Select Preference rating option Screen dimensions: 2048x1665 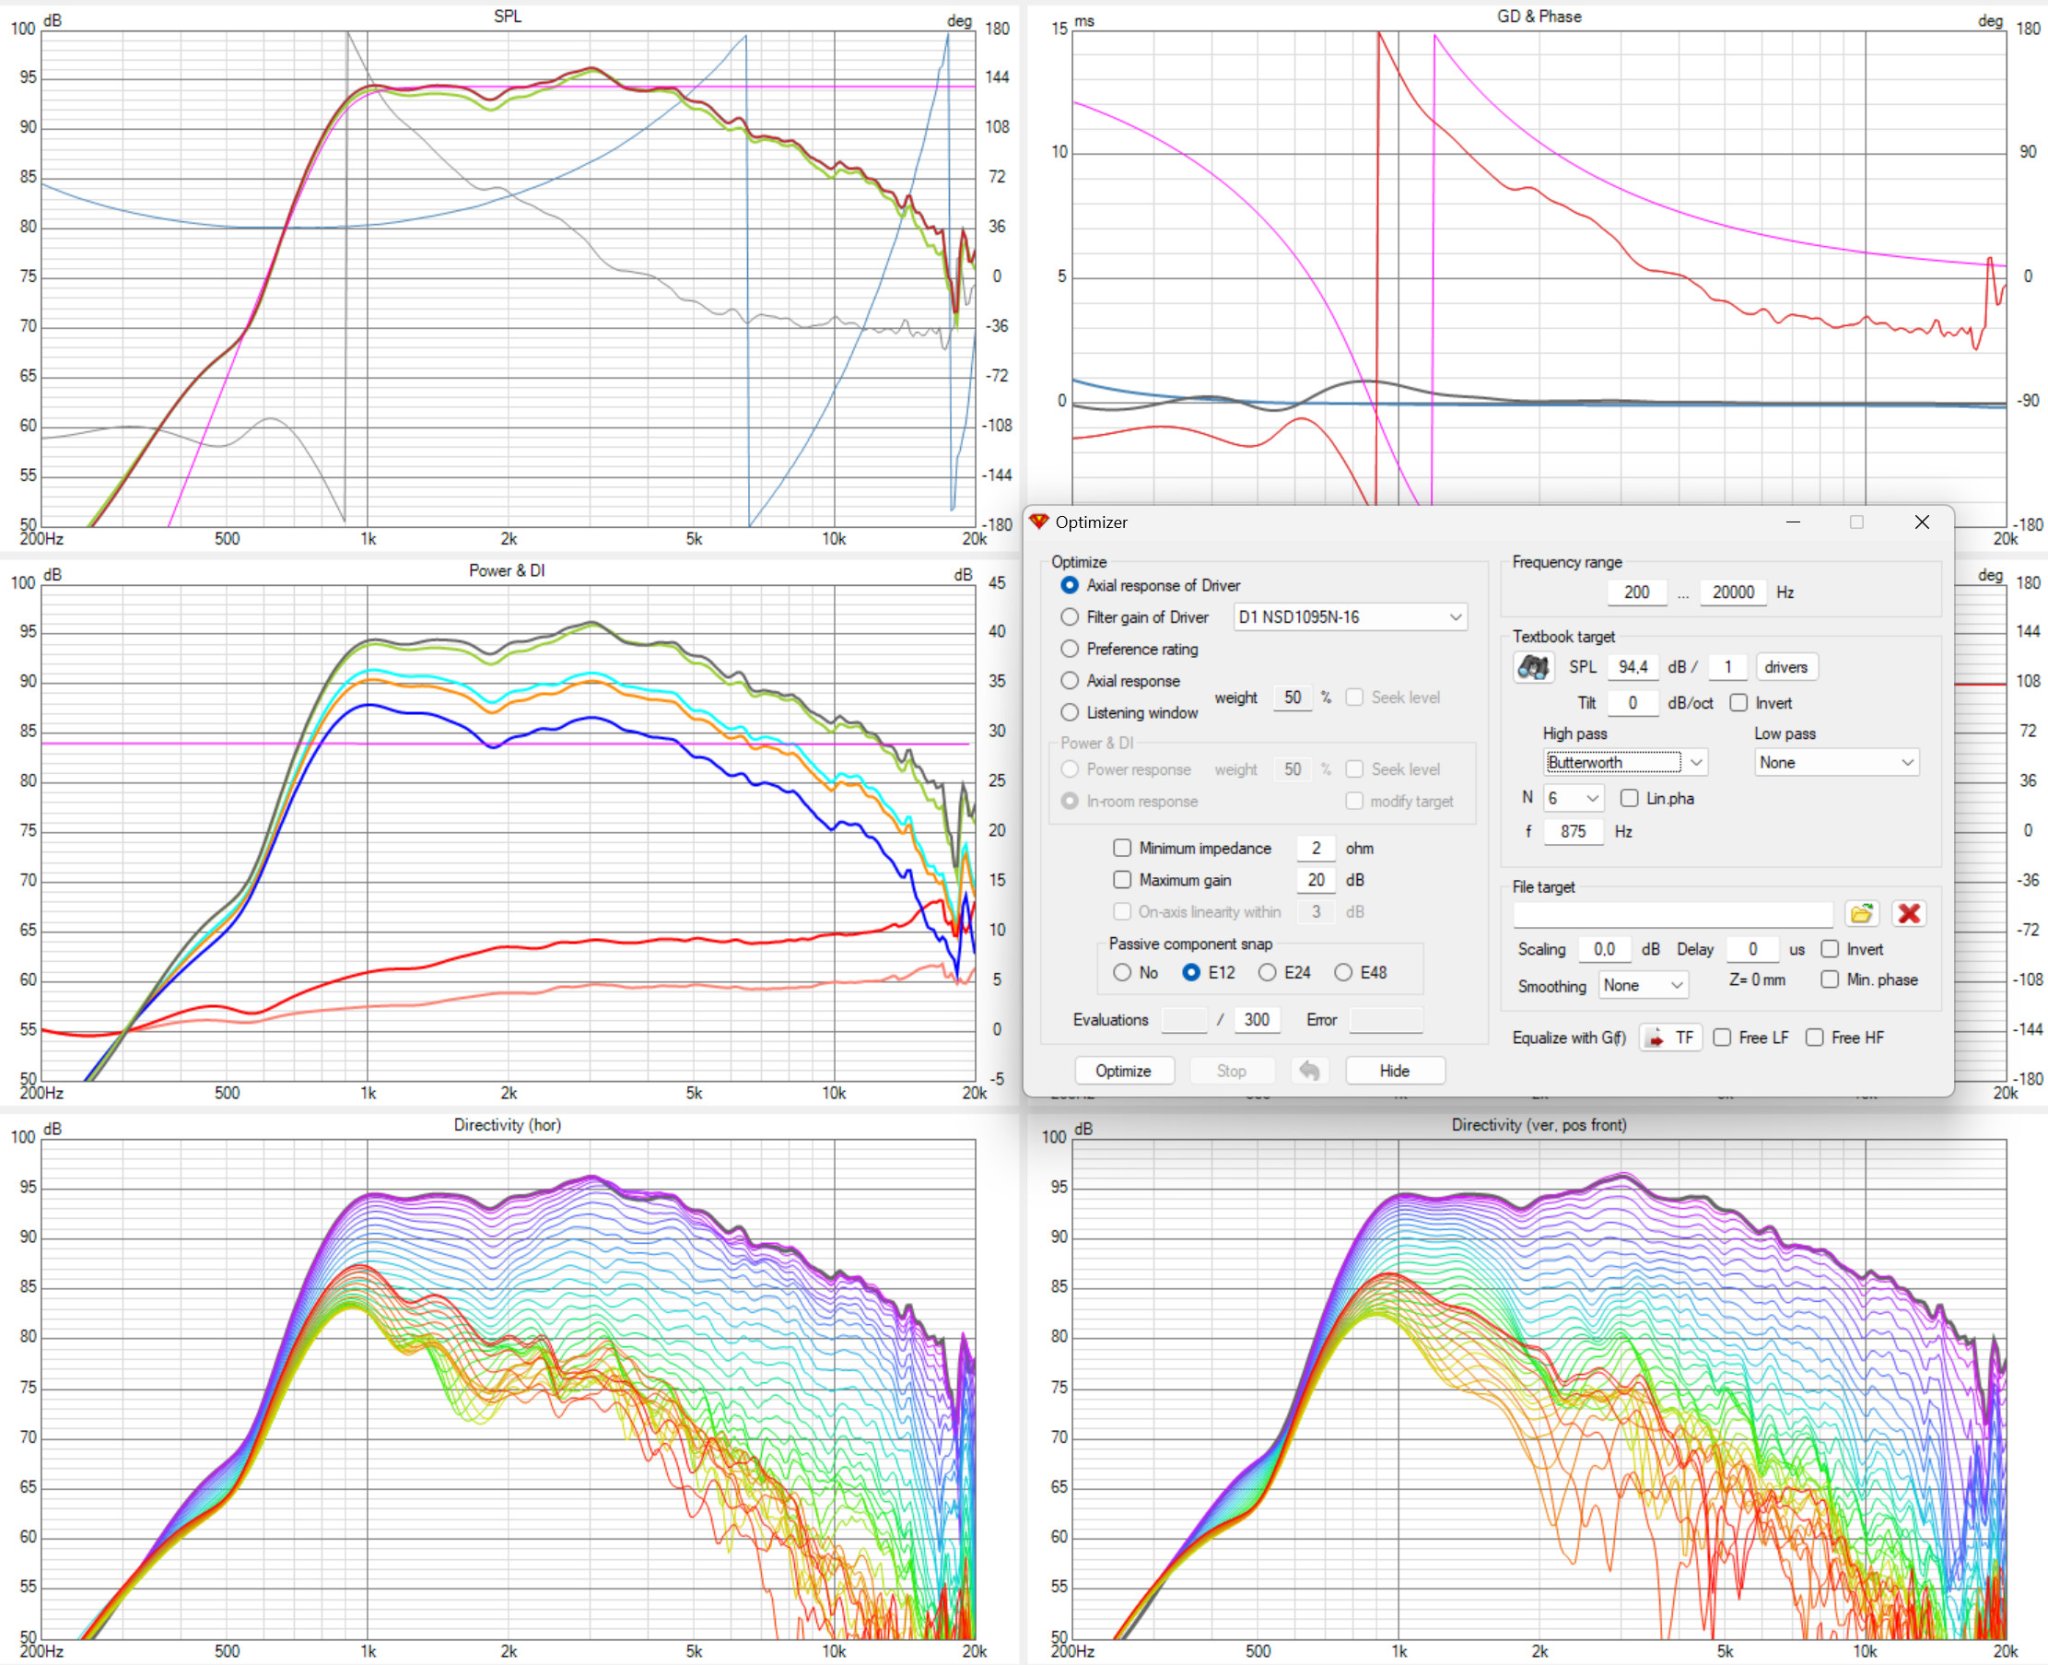pos(1070,649)
